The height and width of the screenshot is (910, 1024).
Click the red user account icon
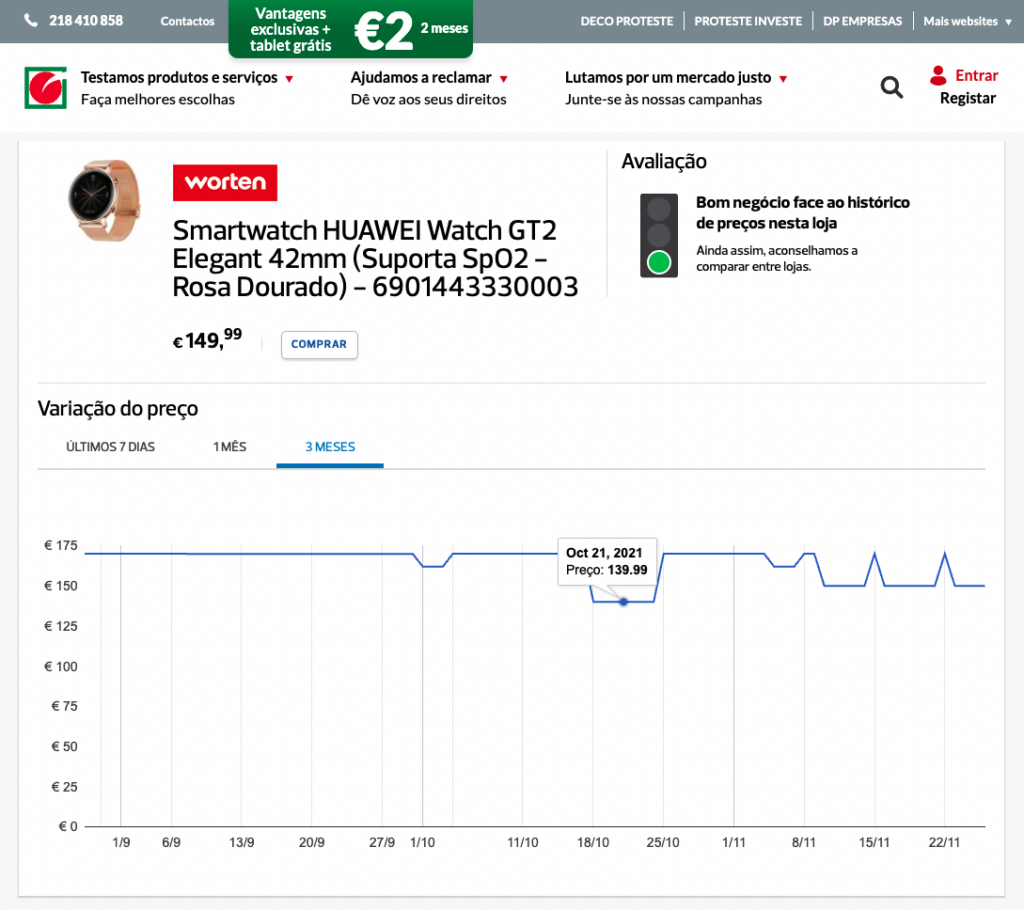tap(938, 75)
